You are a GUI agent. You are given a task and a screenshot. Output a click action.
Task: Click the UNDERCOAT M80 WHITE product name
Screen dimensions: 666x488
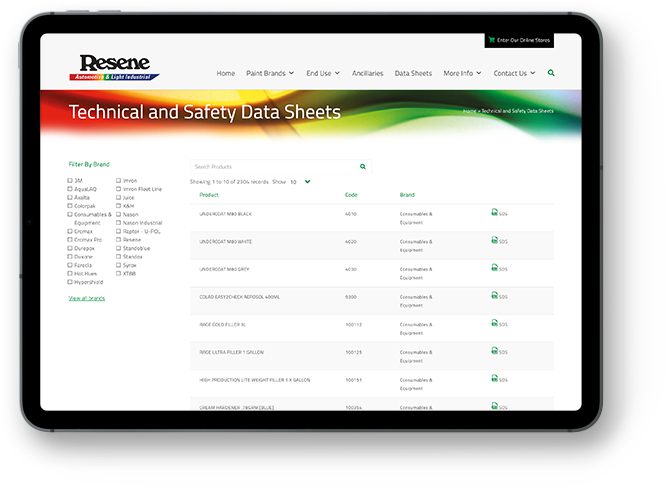pos(226,242)
